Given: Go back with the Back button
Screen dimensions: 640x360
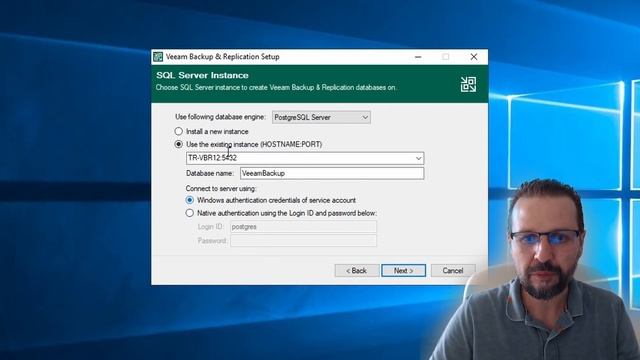Looking at the screenshot, I should (357, 271).
